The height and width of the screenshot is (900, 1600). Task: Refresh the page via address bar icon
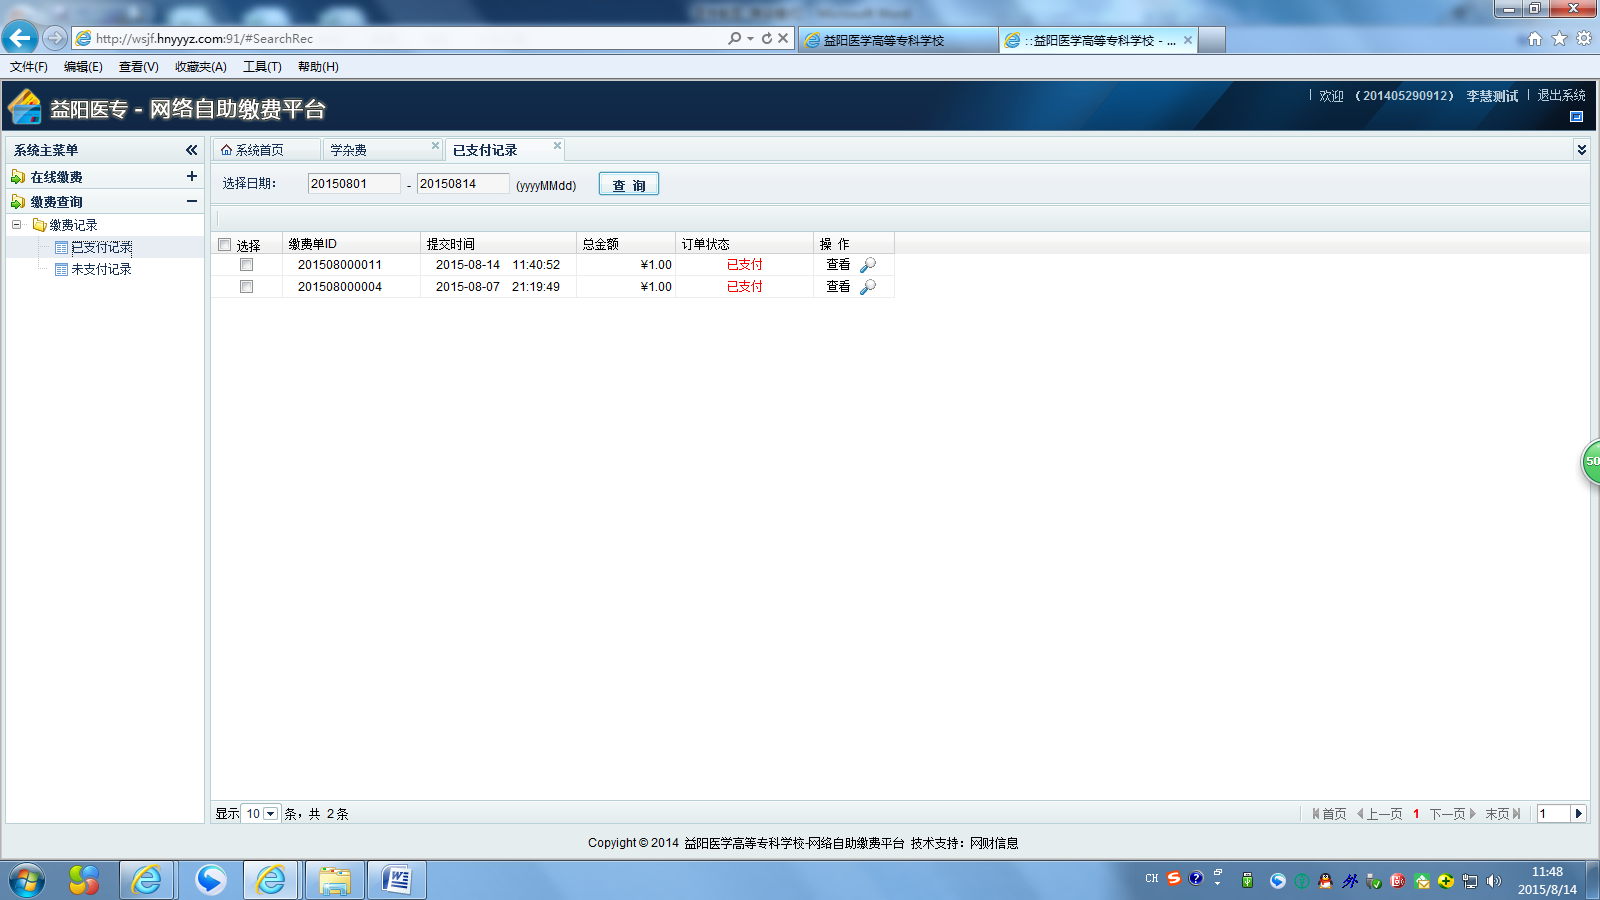click(x=767, y=38)
